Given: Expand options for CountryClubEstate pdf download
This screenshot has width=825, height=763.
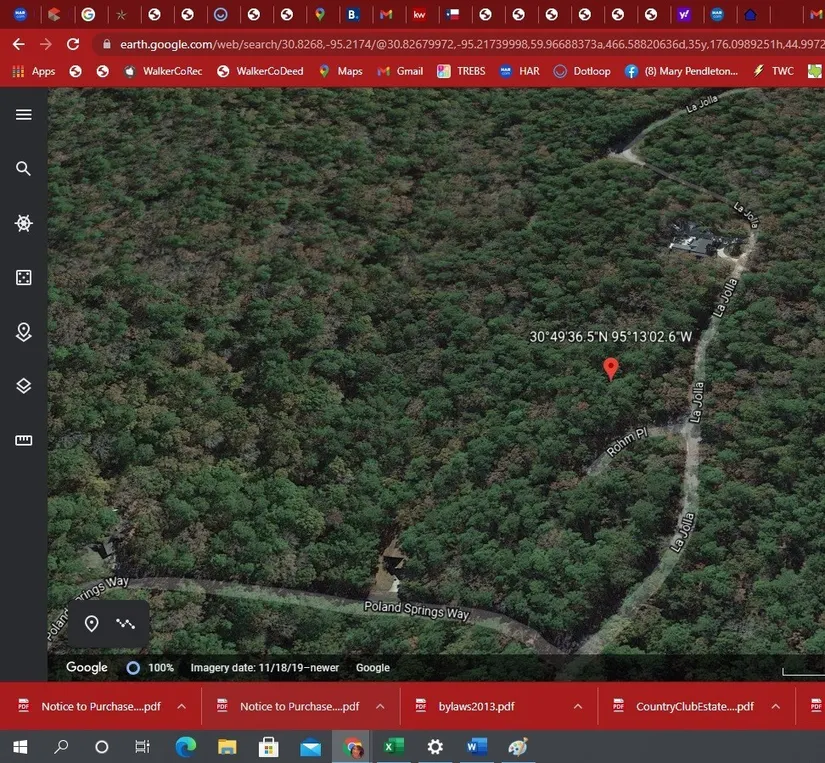Looking at the screenshot, I should click(775, 706).
